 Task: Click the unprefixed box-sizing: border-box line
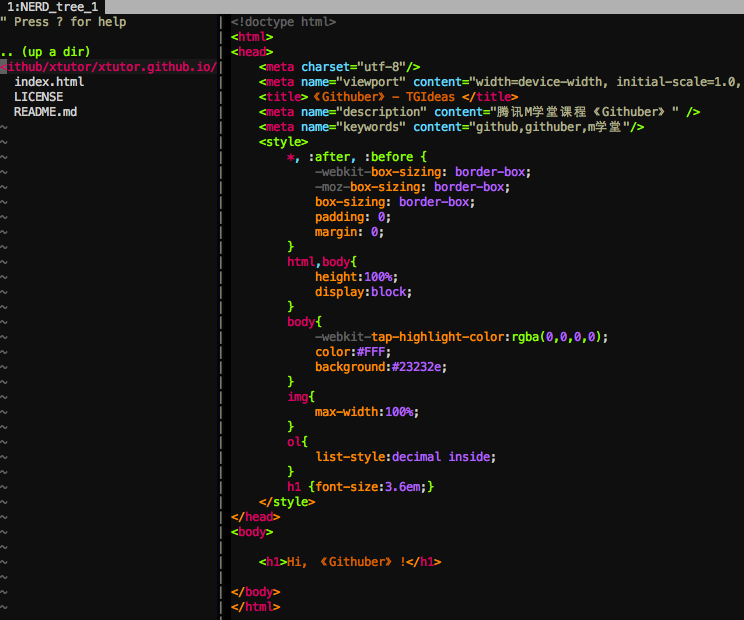tap(395, 202)
